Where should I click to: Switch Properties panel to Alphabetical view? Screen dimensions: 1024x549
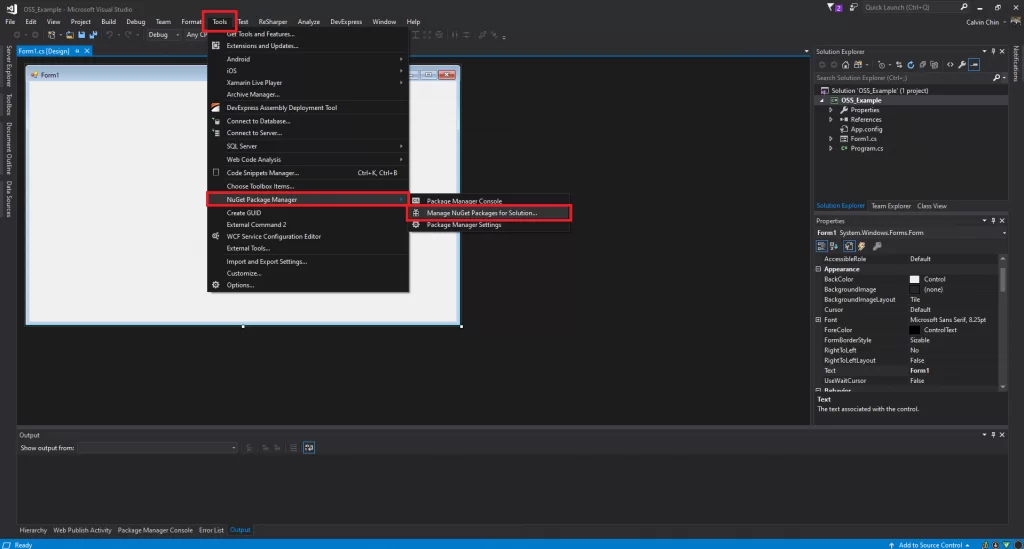[834, 246]
